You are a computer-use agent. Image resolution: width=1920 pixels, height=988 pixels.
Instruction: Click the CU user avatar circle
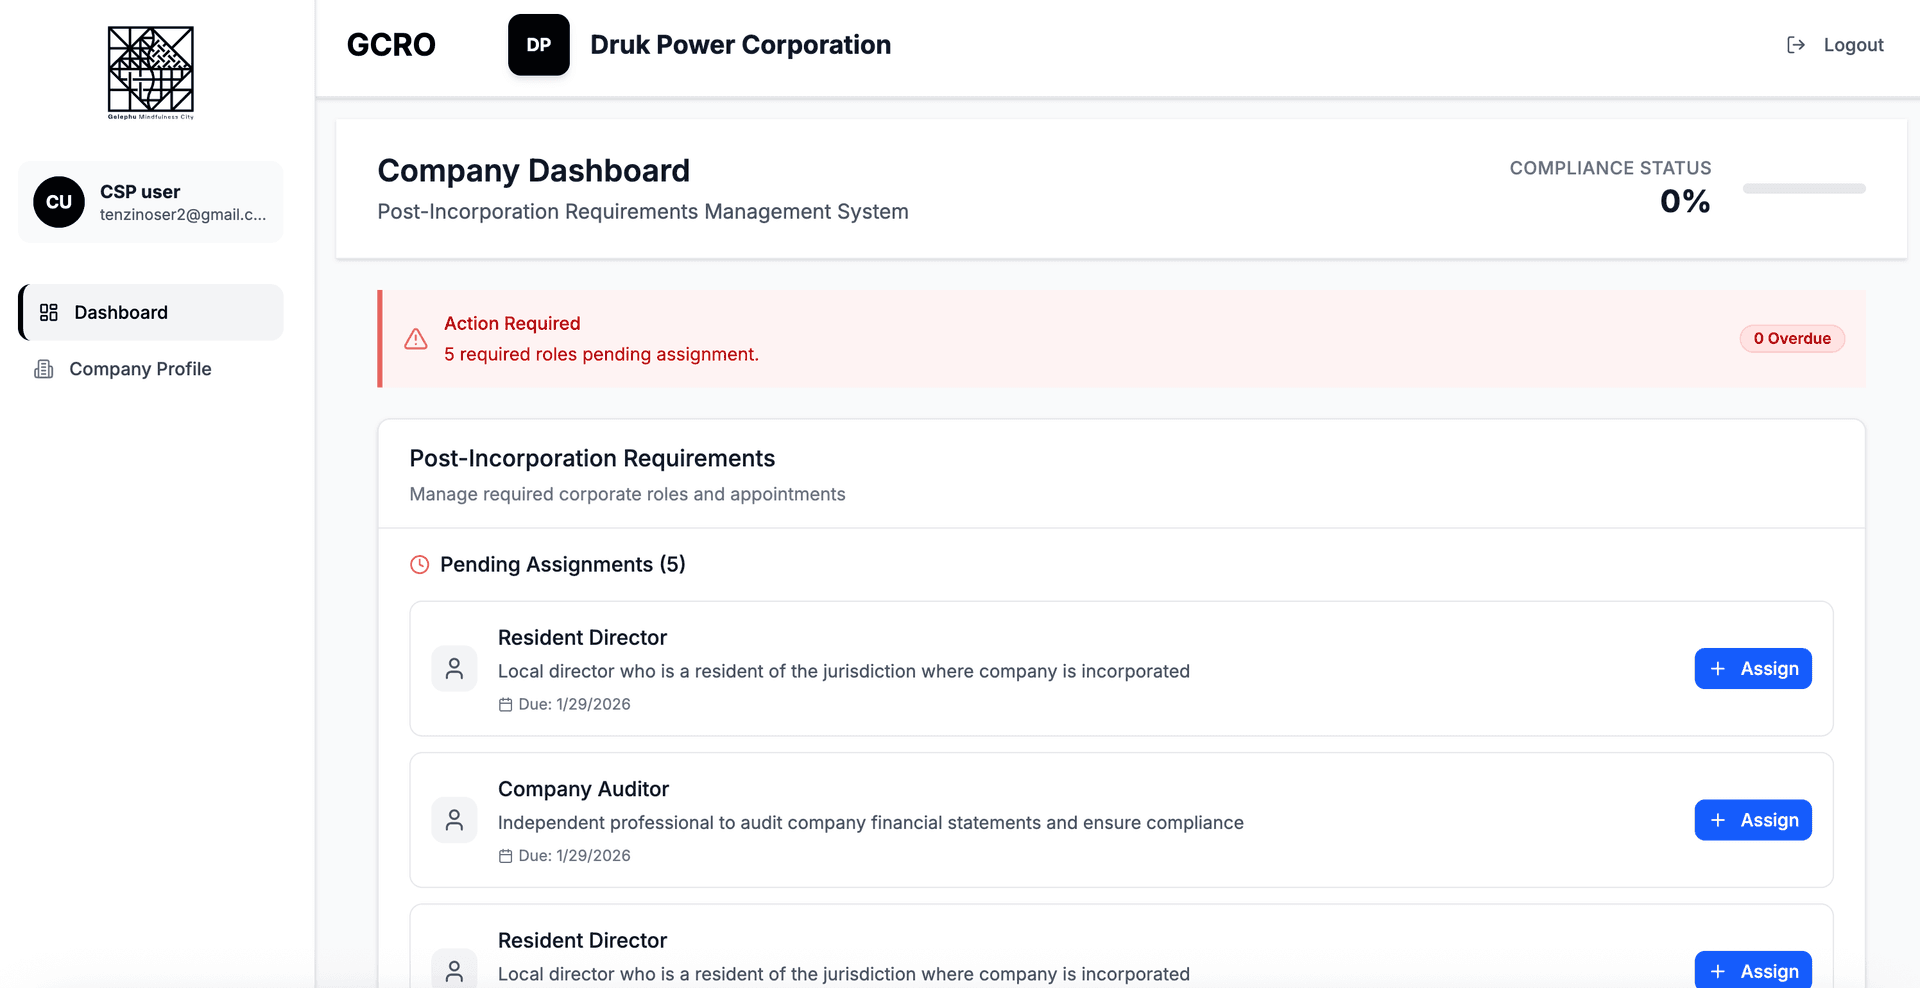(58, 201)
